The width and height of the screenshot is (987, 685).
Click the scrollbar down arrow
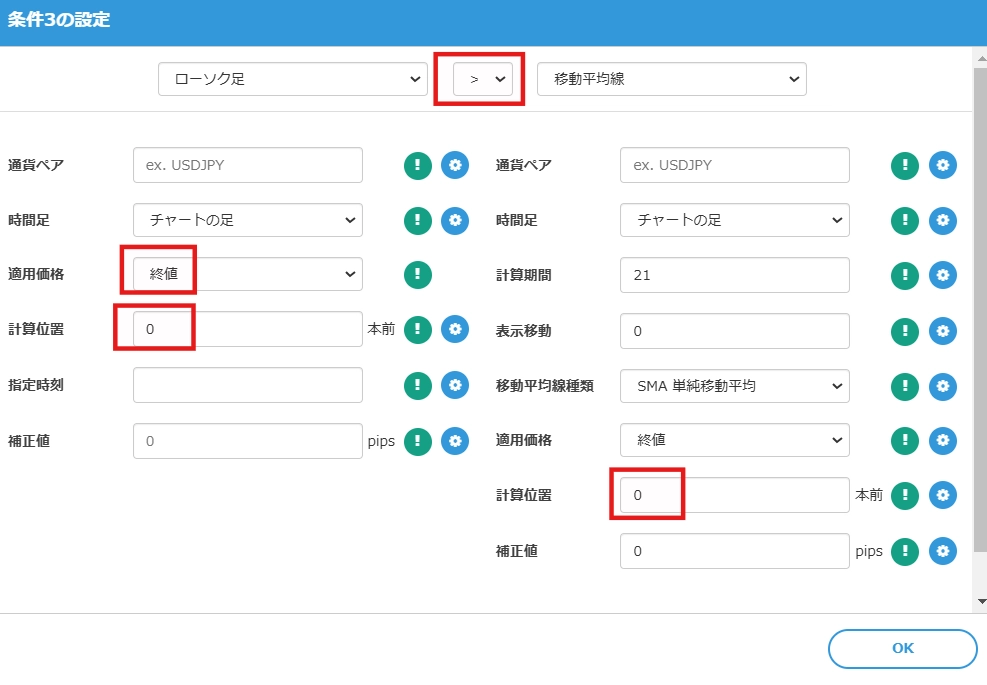pyautogui.click(x=980, y=601)
